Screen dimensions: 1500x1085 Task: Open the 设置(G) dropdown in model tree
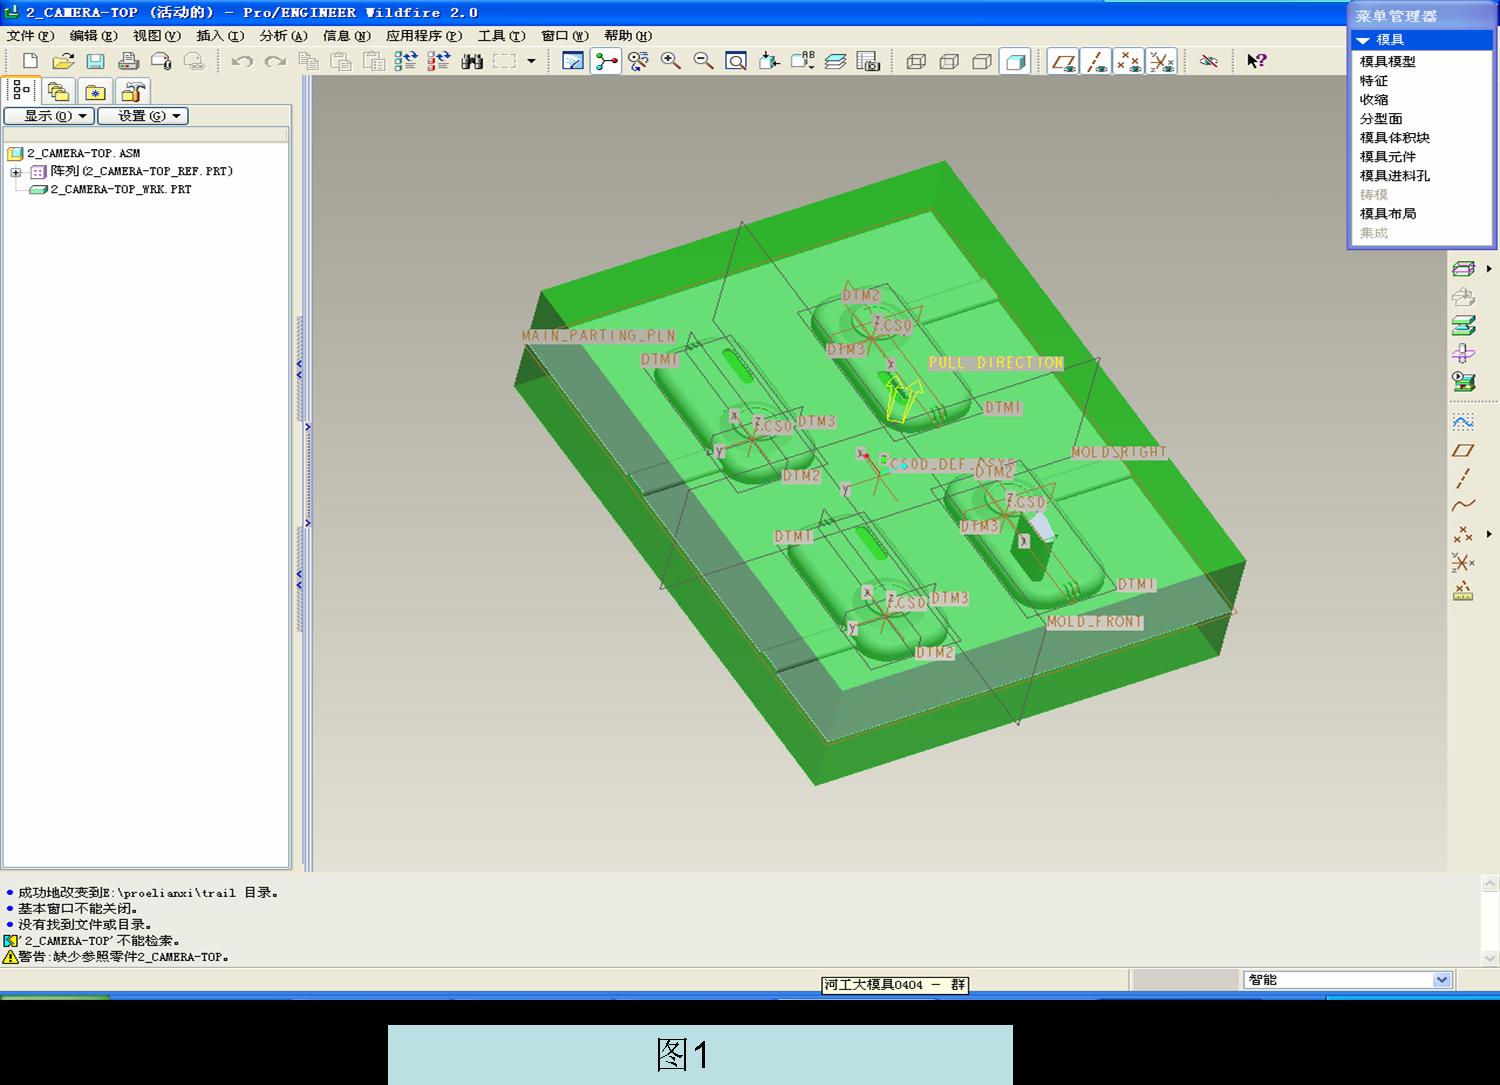(143, 116)
